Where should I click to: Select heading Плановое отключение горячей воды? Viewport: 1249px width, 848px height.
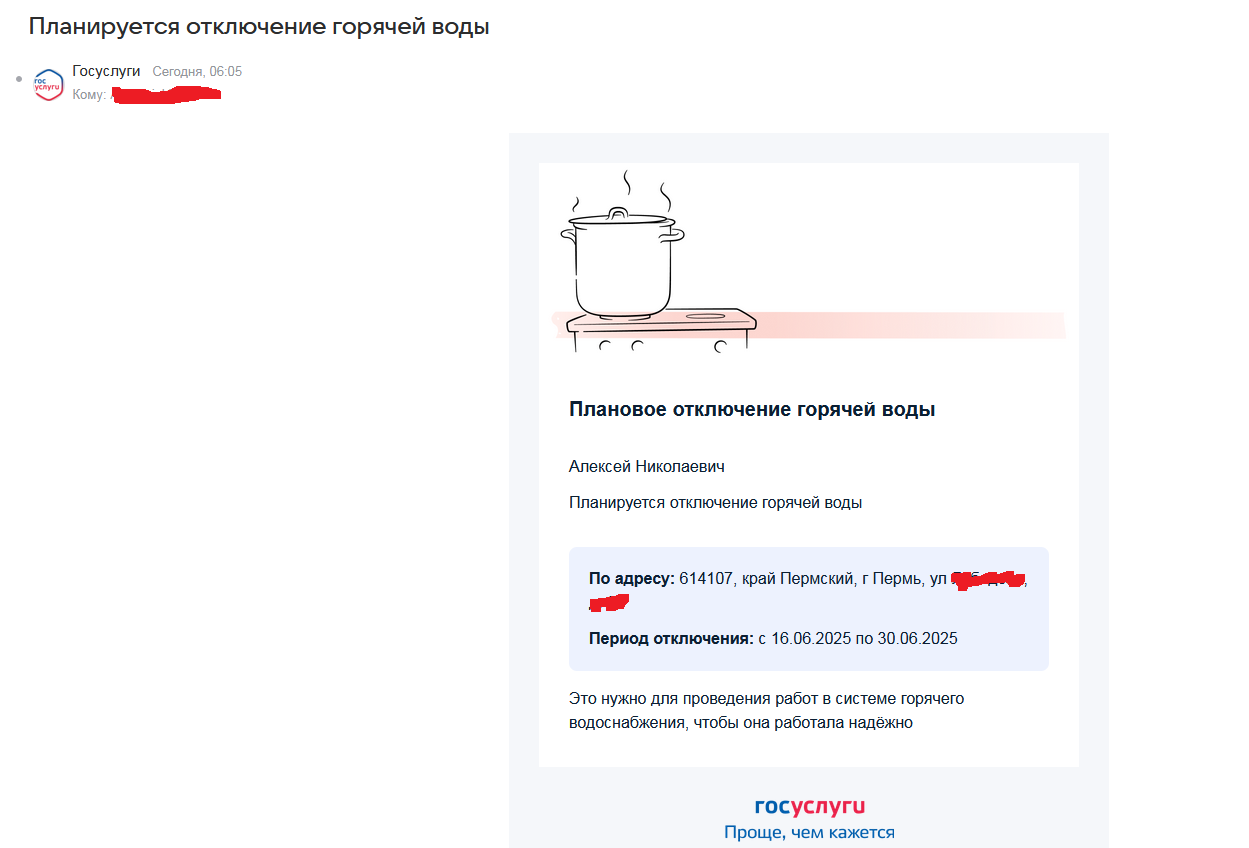point(752,409)
